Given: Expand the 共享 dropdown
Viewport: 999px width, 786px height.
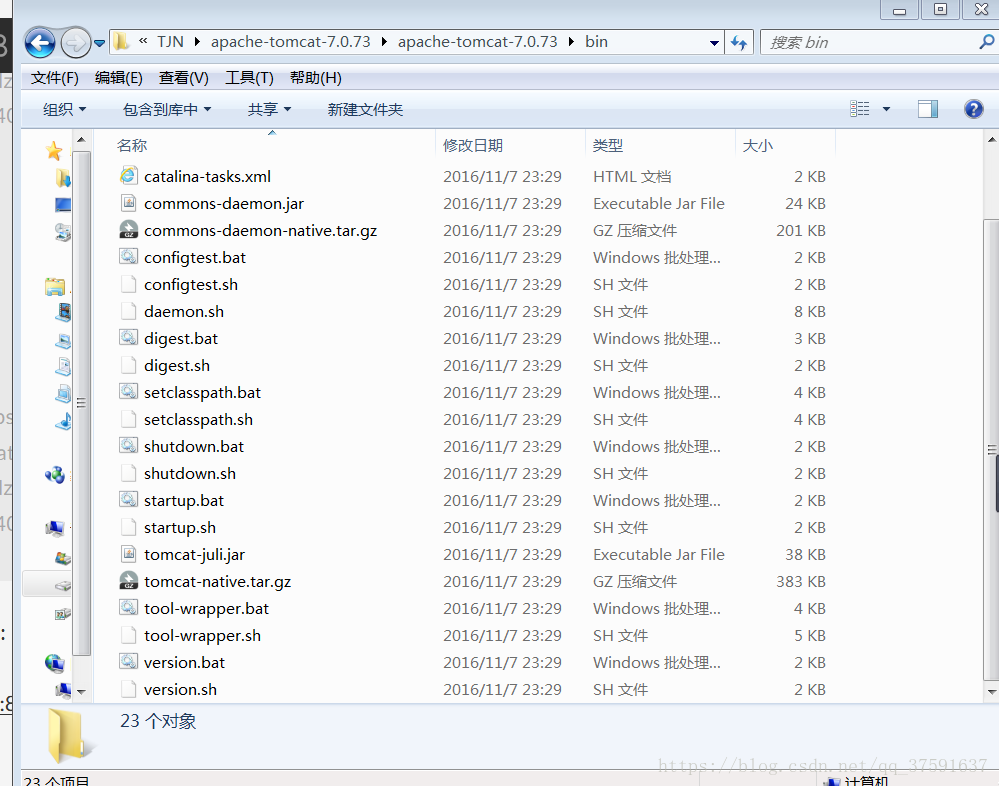Looking at the screenshot, I should [270, 110].
